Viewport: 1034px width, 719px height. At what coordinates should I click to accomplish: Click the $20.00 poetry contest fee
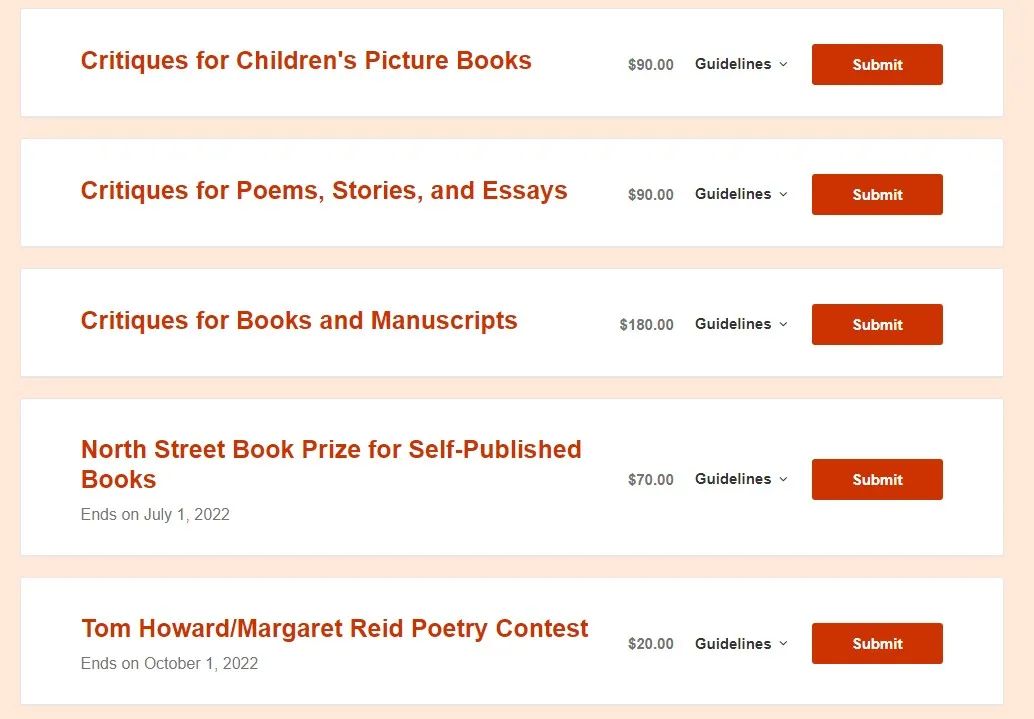pyautogui.click(x=651, y=644)
